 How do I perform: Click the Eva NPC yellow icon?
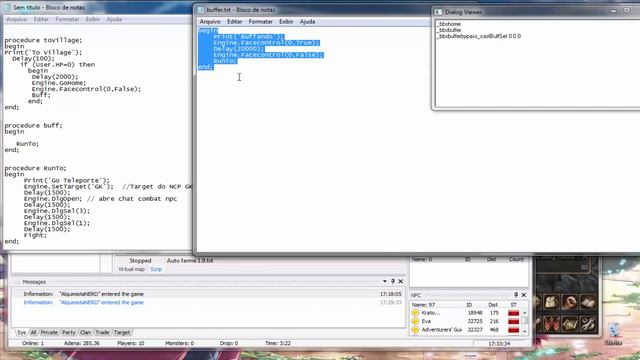415,322
